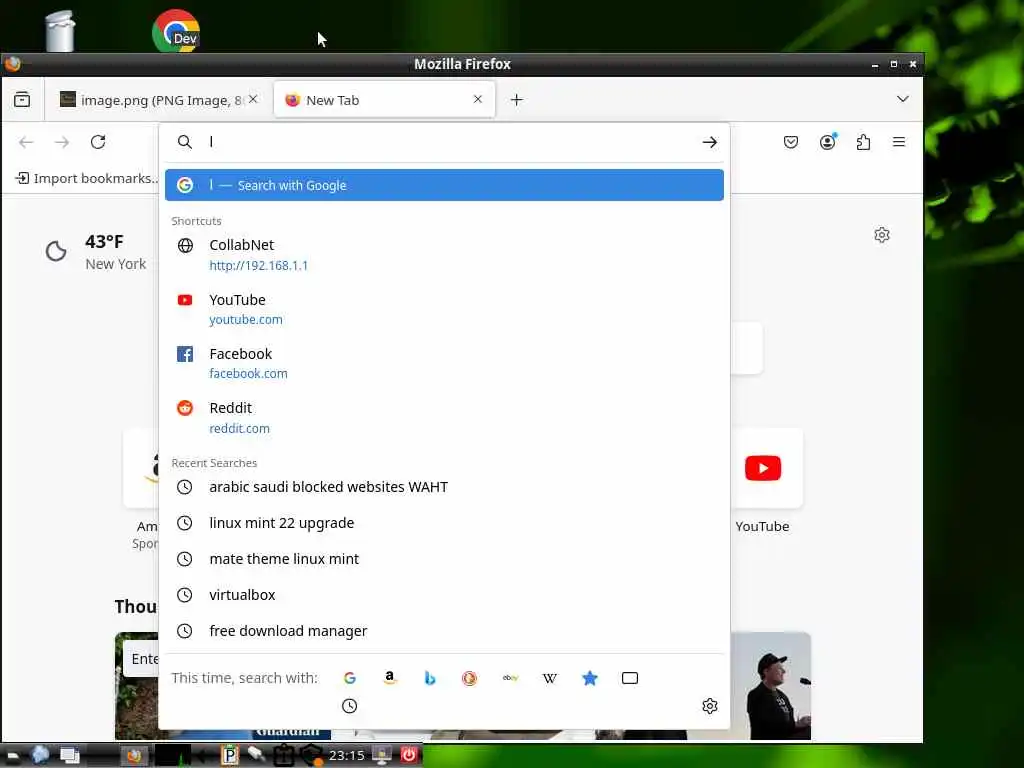Click the Import bookmarks button
The image size is (1024, 768).
(86, 178)
